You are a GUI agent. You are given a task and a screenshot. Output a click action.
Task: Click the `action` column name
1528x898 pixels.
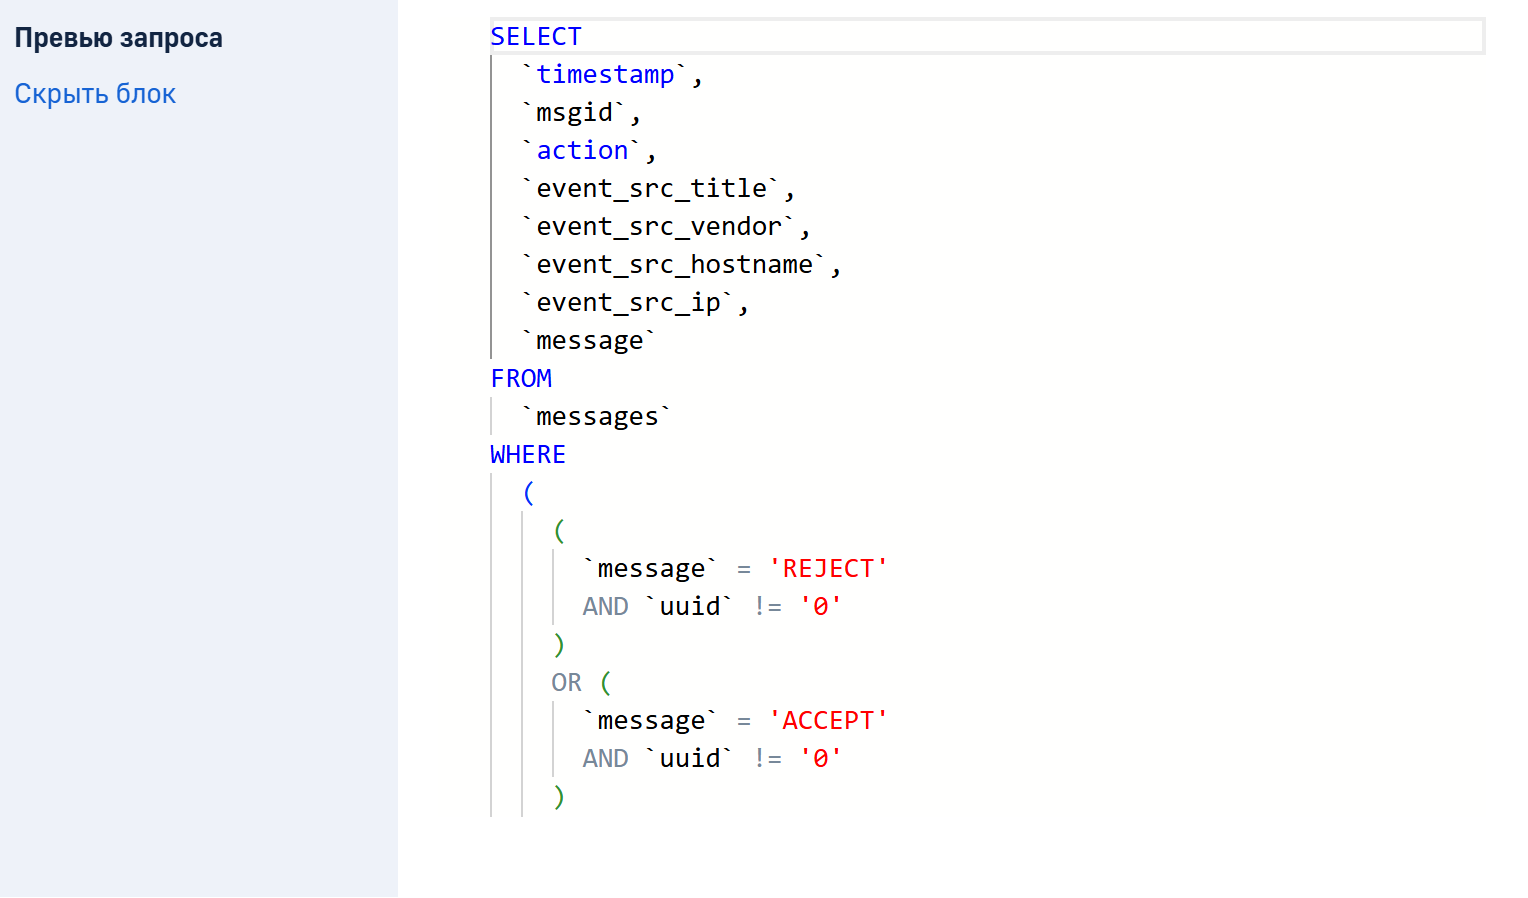582,151
